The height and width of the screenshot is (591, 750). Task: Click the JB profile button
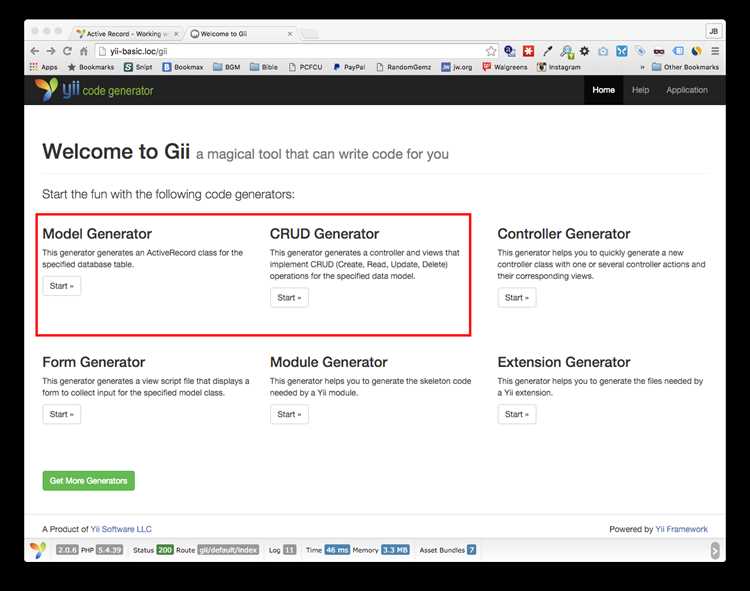(714, 31)
